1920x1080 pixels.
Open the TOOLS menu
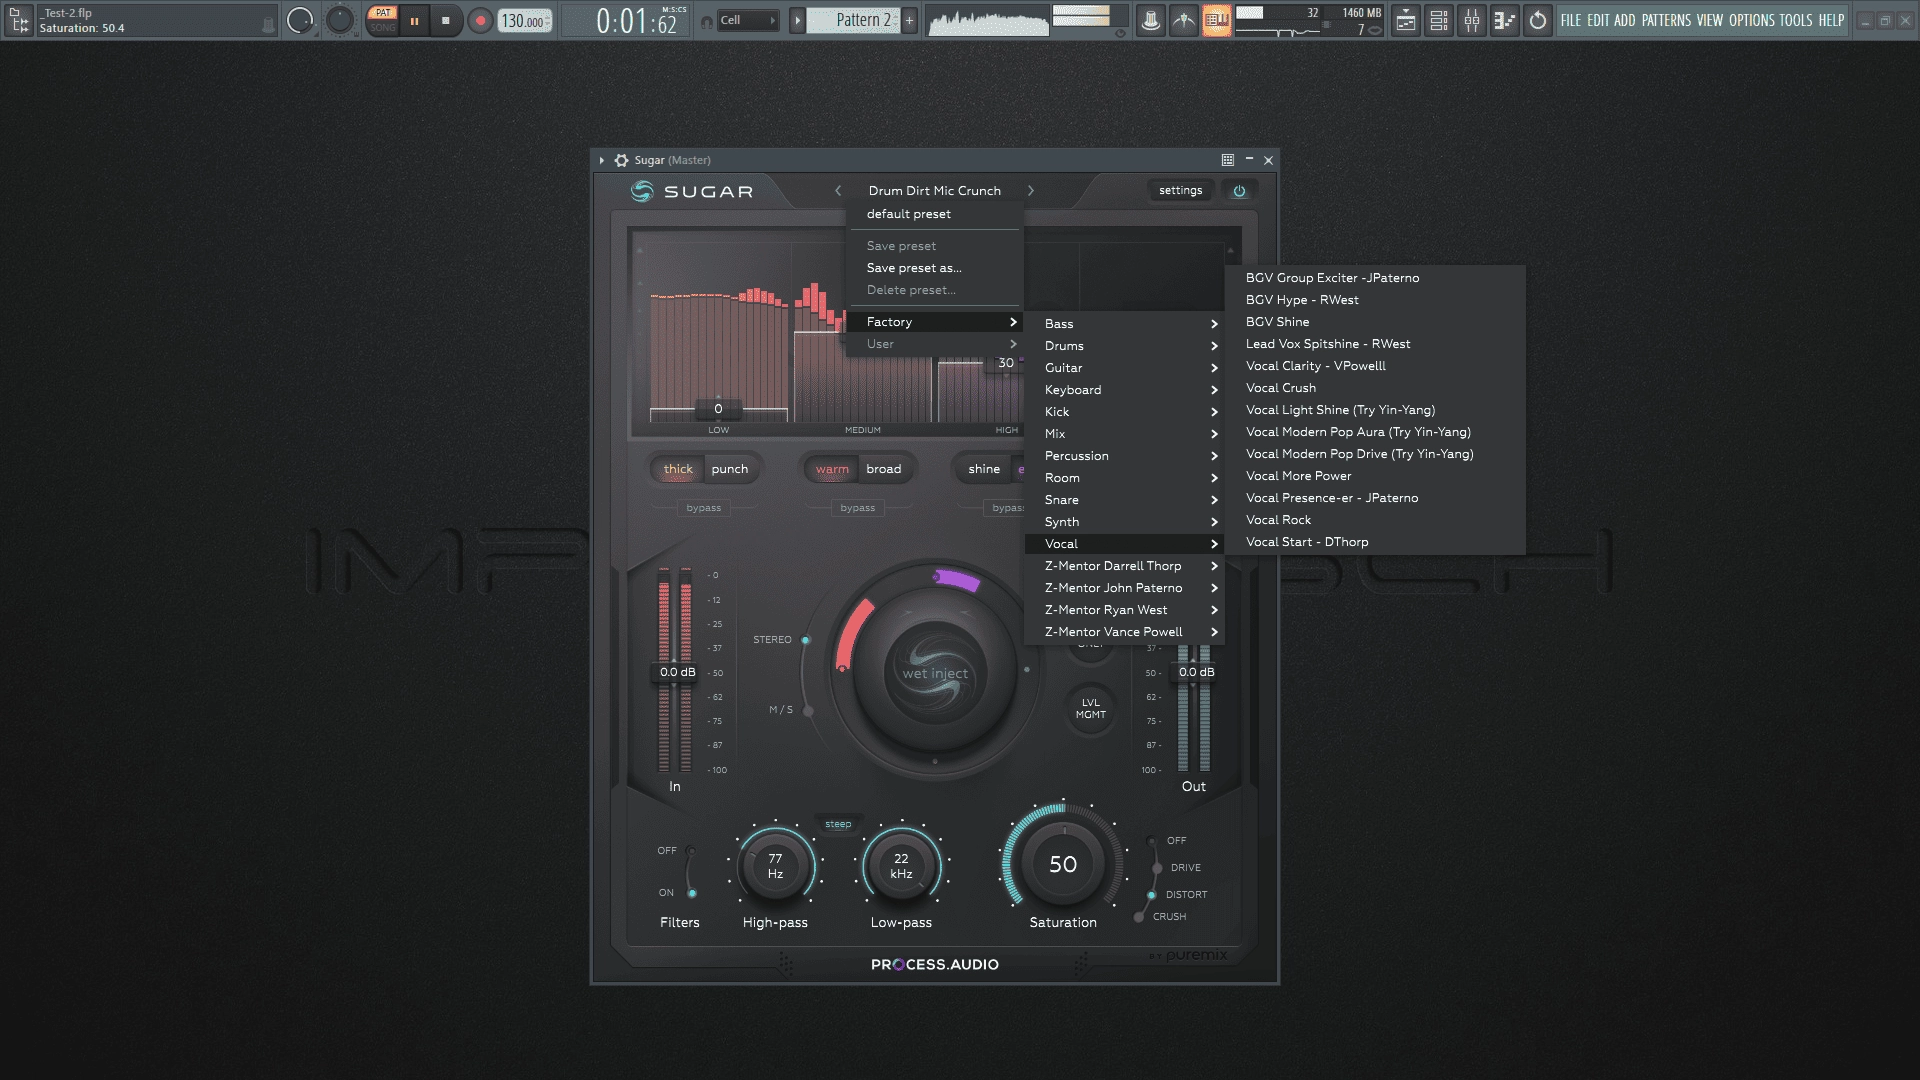tap(1795, 20)
